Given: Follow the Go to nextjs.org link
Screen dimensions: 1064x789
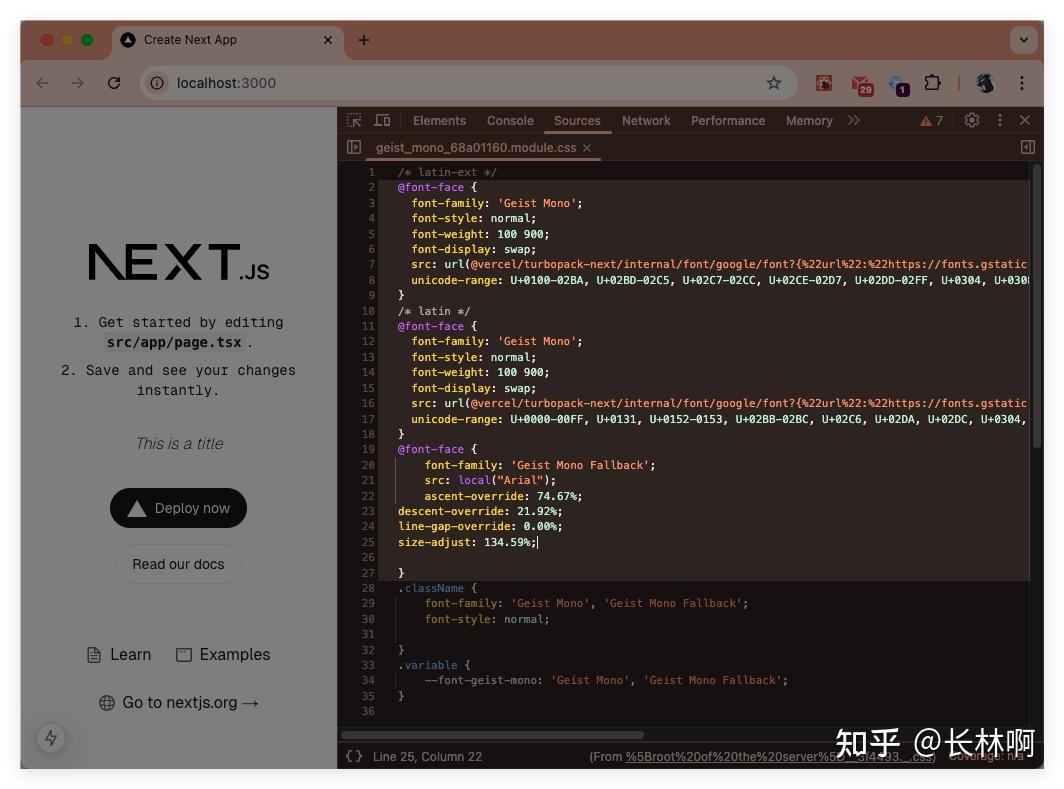Looking at the screenshot, I should (178, 702).
